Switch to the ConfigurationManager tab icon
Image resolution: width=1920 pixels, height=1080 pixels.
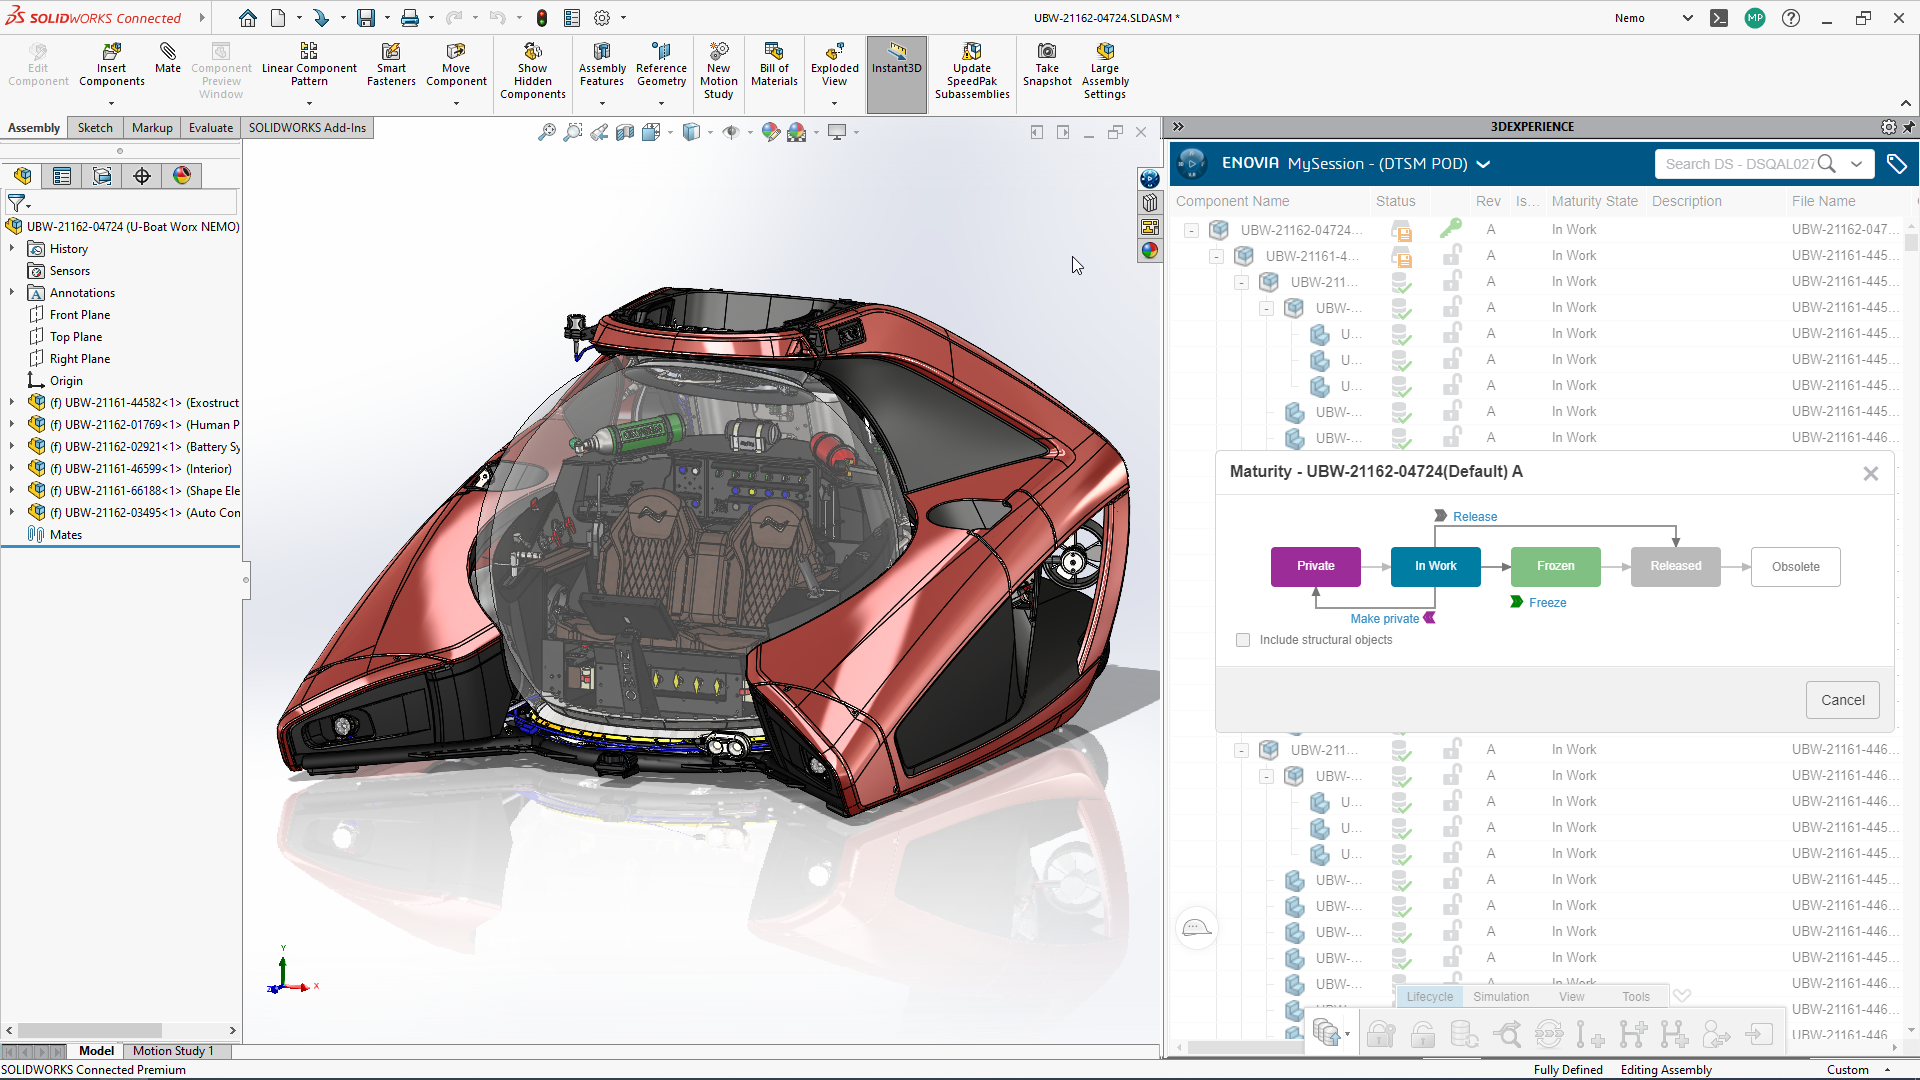102,176
